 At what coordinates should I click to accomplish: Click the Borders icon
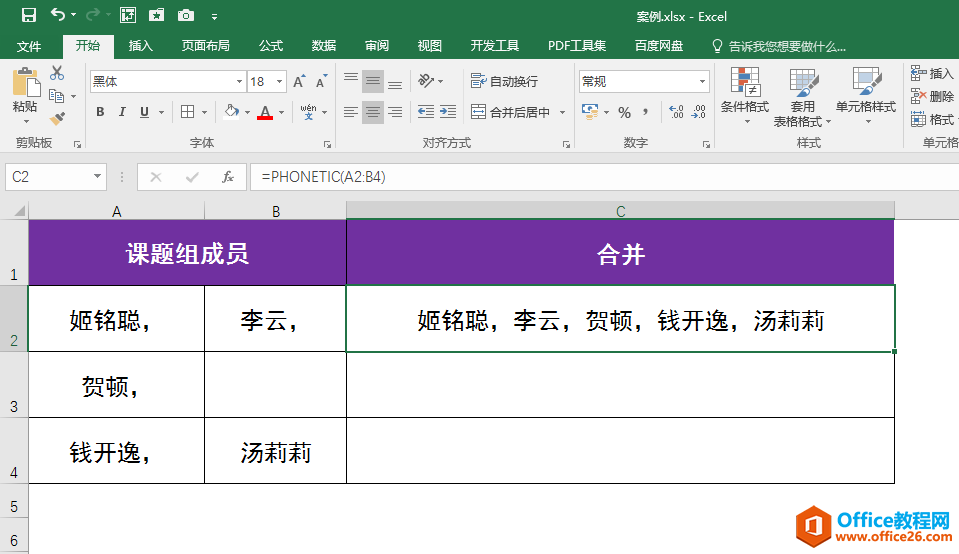click(188, 112)
